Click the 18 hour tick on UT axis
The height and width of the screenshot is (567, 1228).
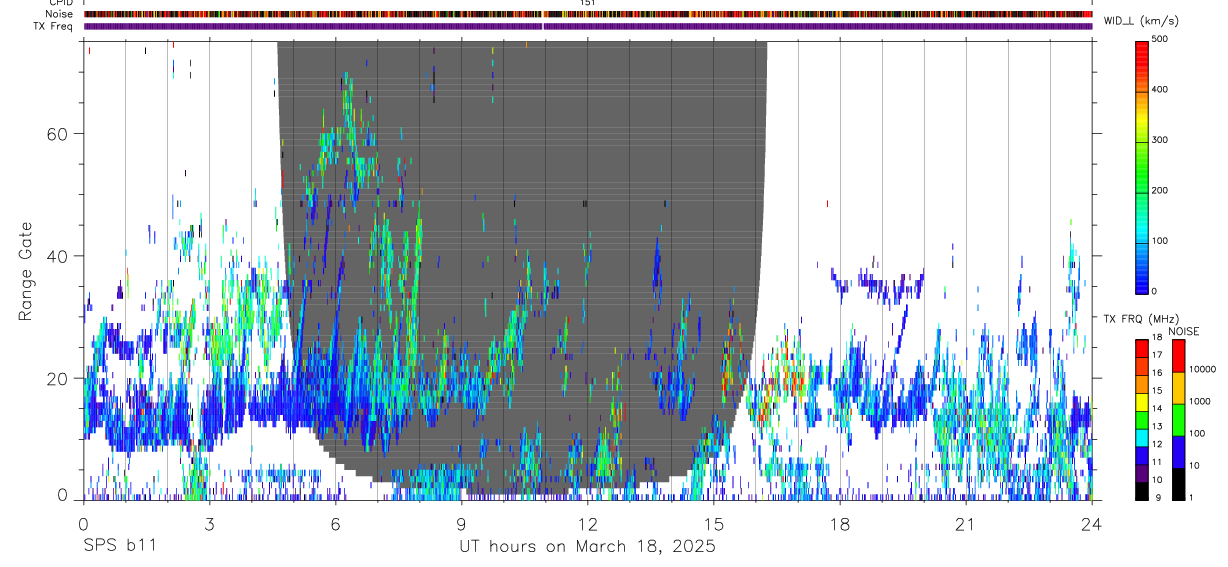pos(840,524)
